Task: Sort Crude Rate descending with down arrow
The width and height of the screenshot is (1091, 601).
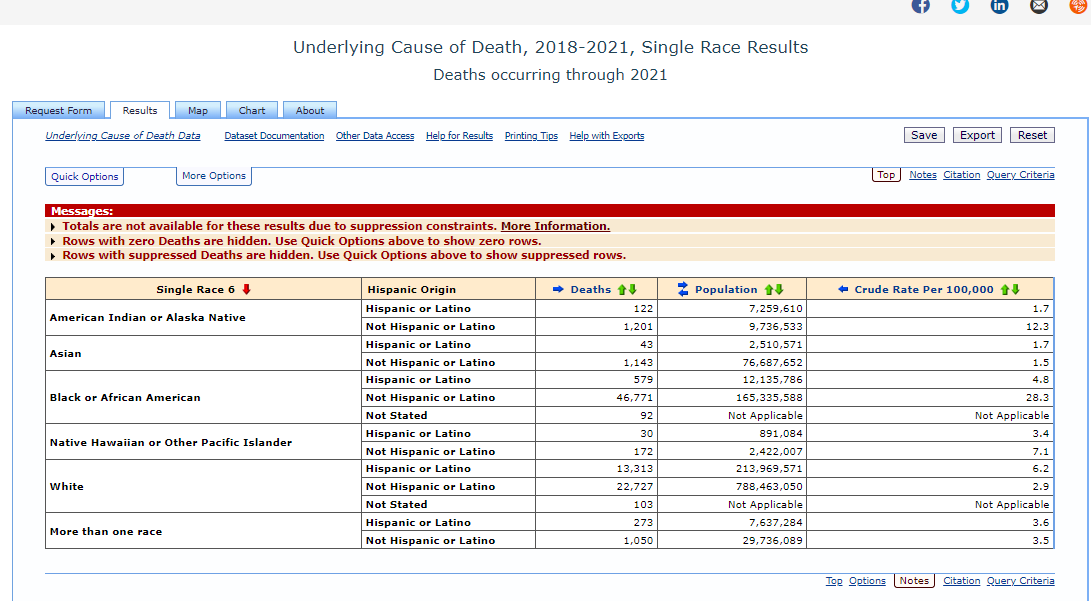Action: (x=1016, y=289)
